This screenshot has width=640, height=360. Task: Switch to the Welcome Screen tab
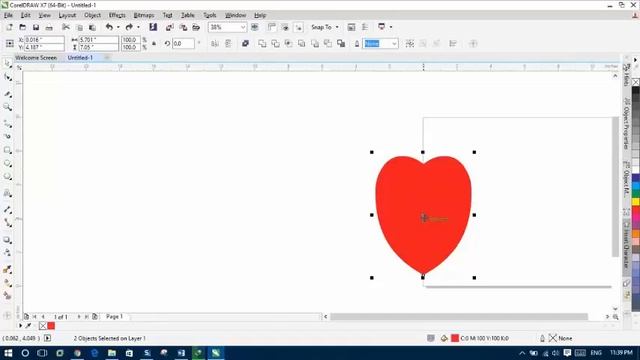point(36,58)
